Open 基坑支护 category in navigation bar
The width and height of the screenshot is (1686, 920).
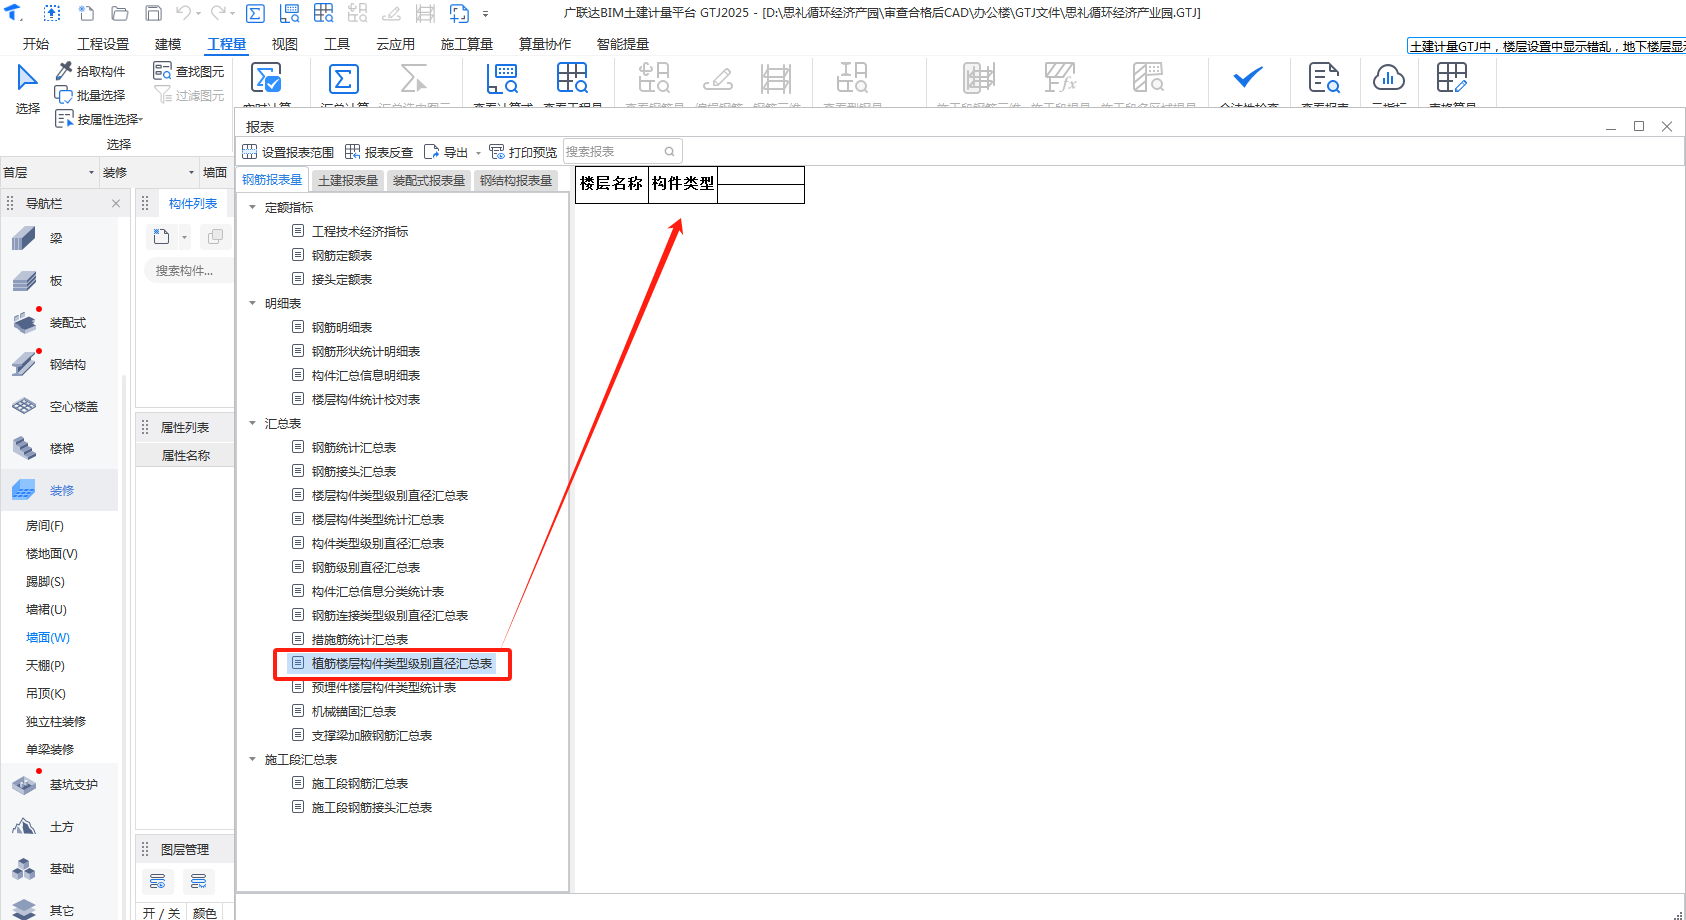(60, 784)
